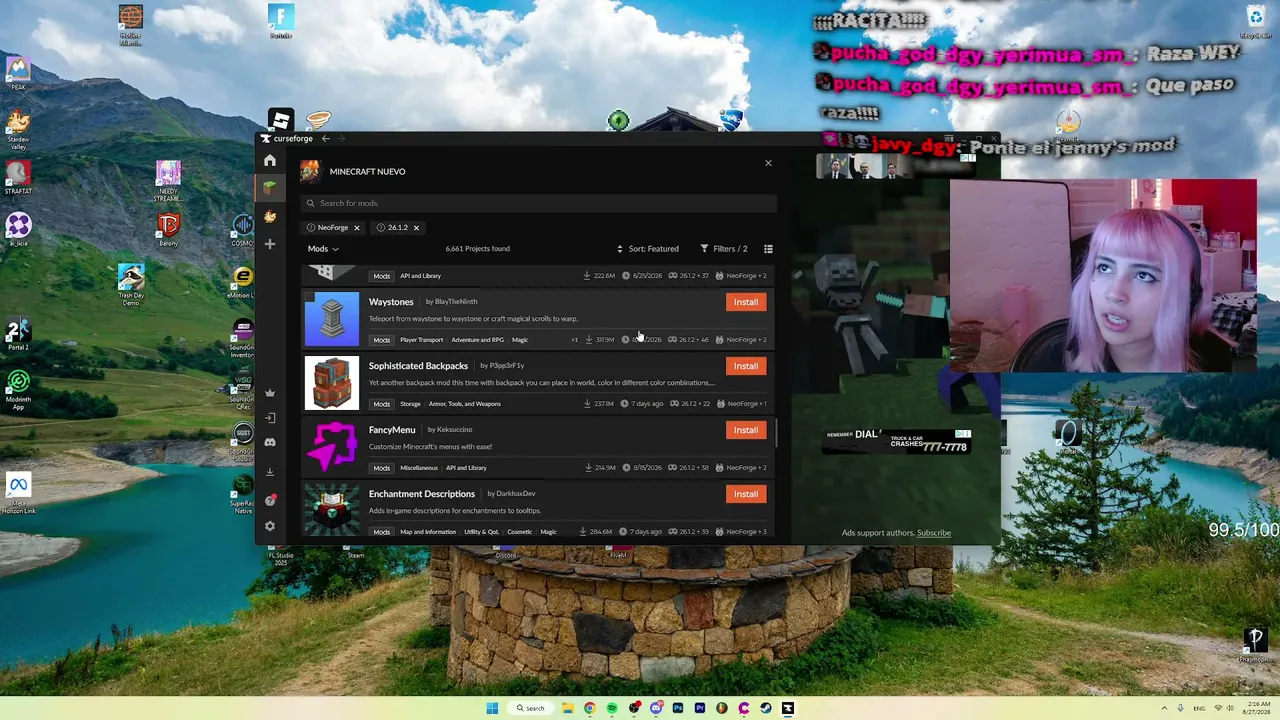Close the MINECRAFT NUEVO mod browser panel
Screen dimensions: 1280x720
point(768,163)
